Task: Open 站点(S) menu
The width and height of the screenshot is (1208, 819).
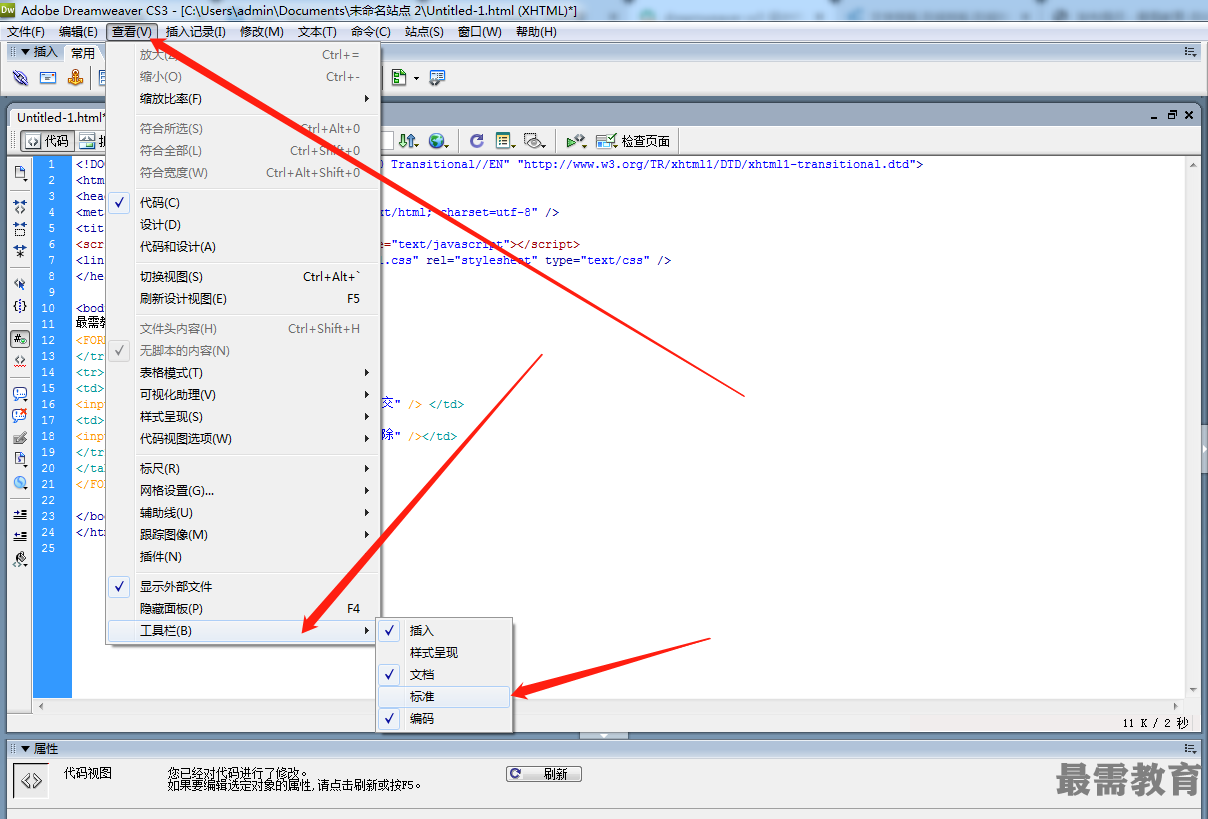Action: (x=424, y=31)
